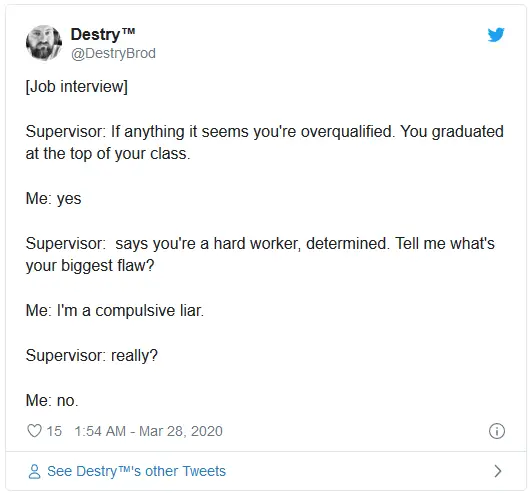Click the 'your biggest flaw?' question text
This screenshot has width=530, height=493.
coord(90,266)
